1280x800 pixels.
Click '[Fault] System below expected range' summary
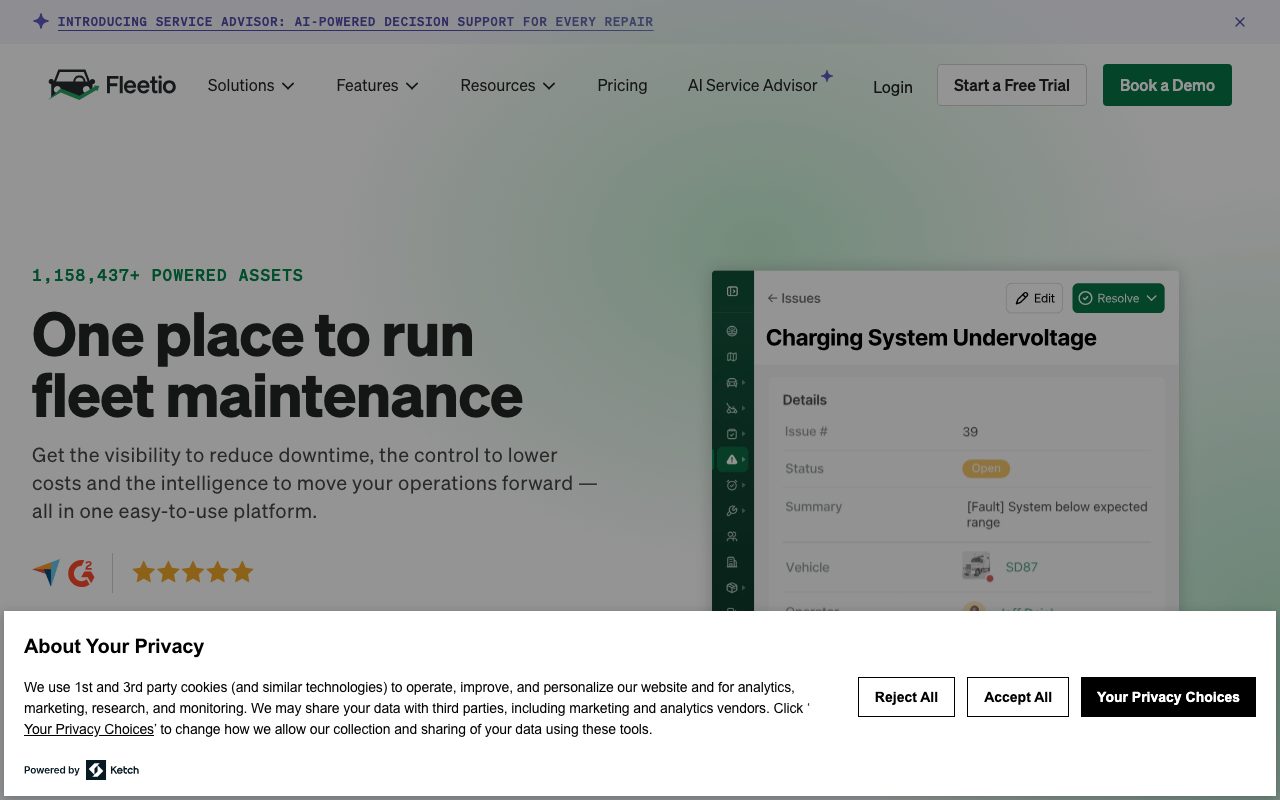(1057, 514)
